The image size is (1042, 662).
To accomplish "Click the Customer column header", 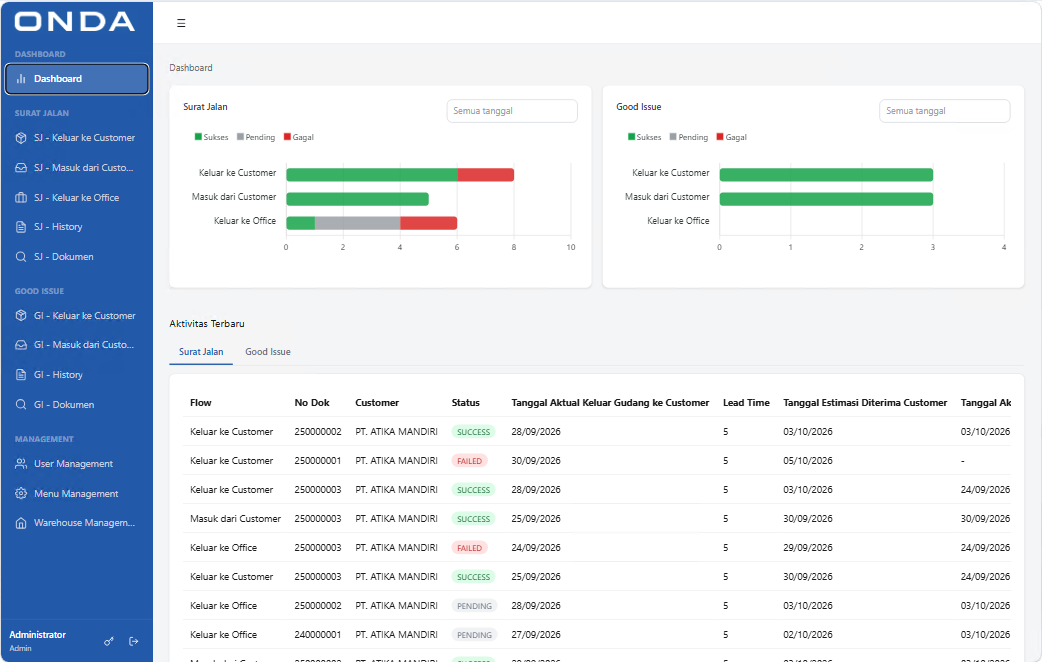I will (x=377, y=403).
